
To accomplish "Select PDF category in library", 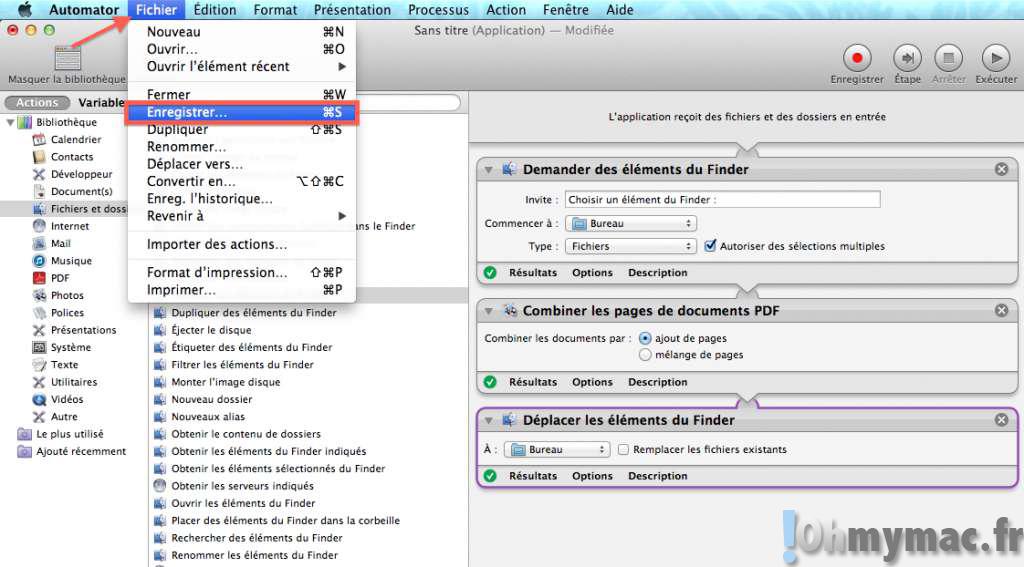I will [x=59, y=278].
